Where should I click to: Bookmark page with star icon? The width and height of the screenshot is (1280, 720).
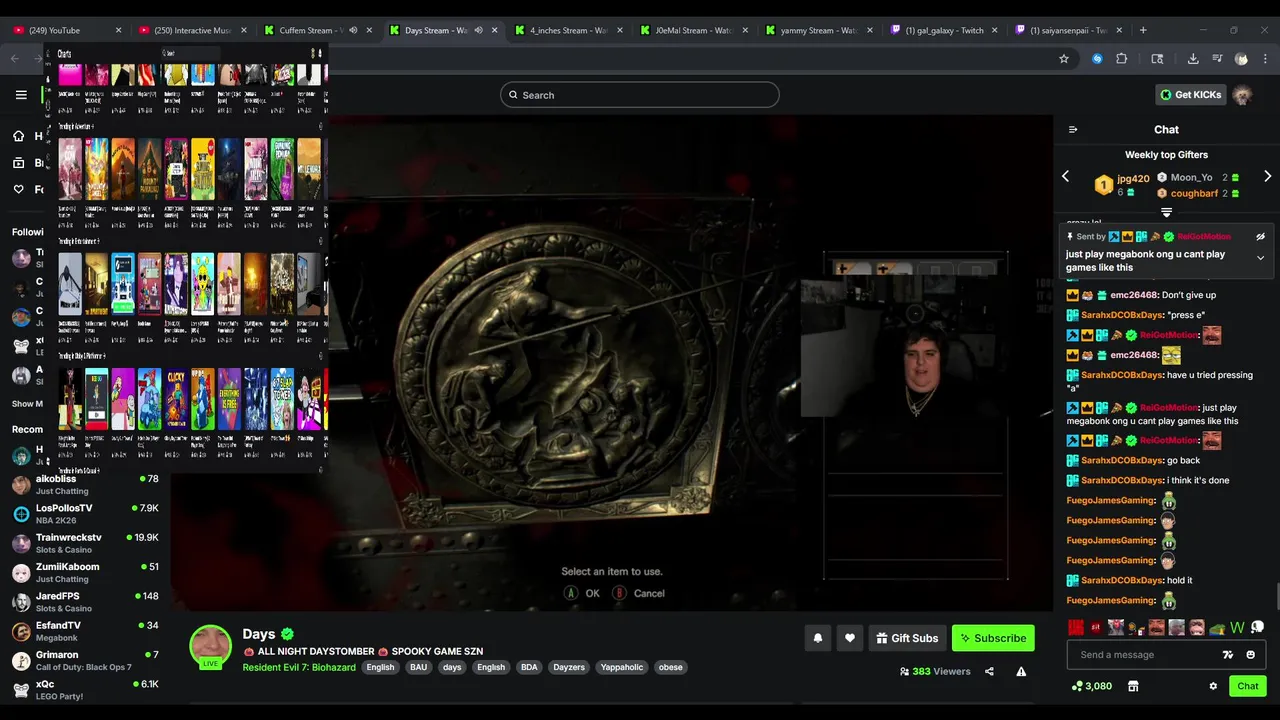click(x=1064, y=59)
